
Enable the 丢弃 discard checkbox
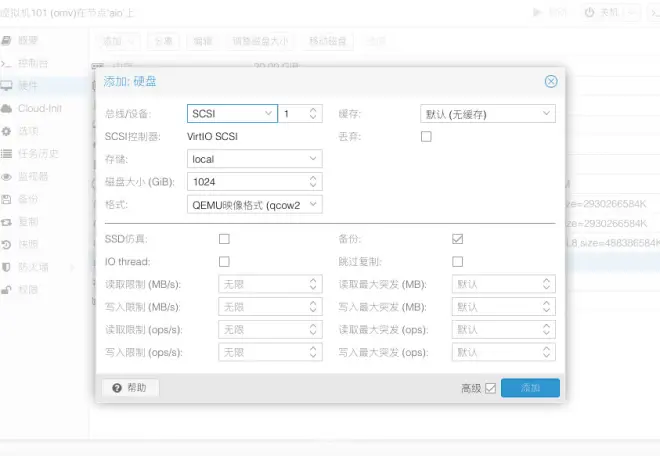(426, 136)
